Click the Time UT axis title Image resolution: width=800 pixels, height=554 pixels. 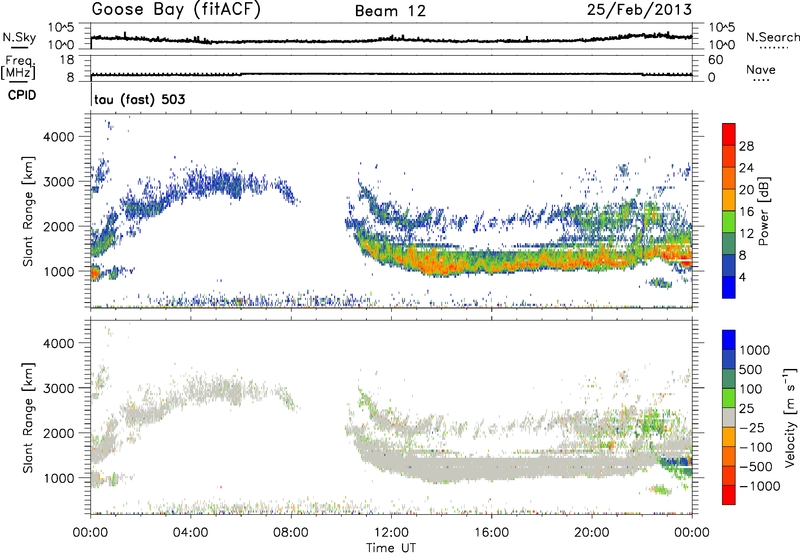click(391, 548)
